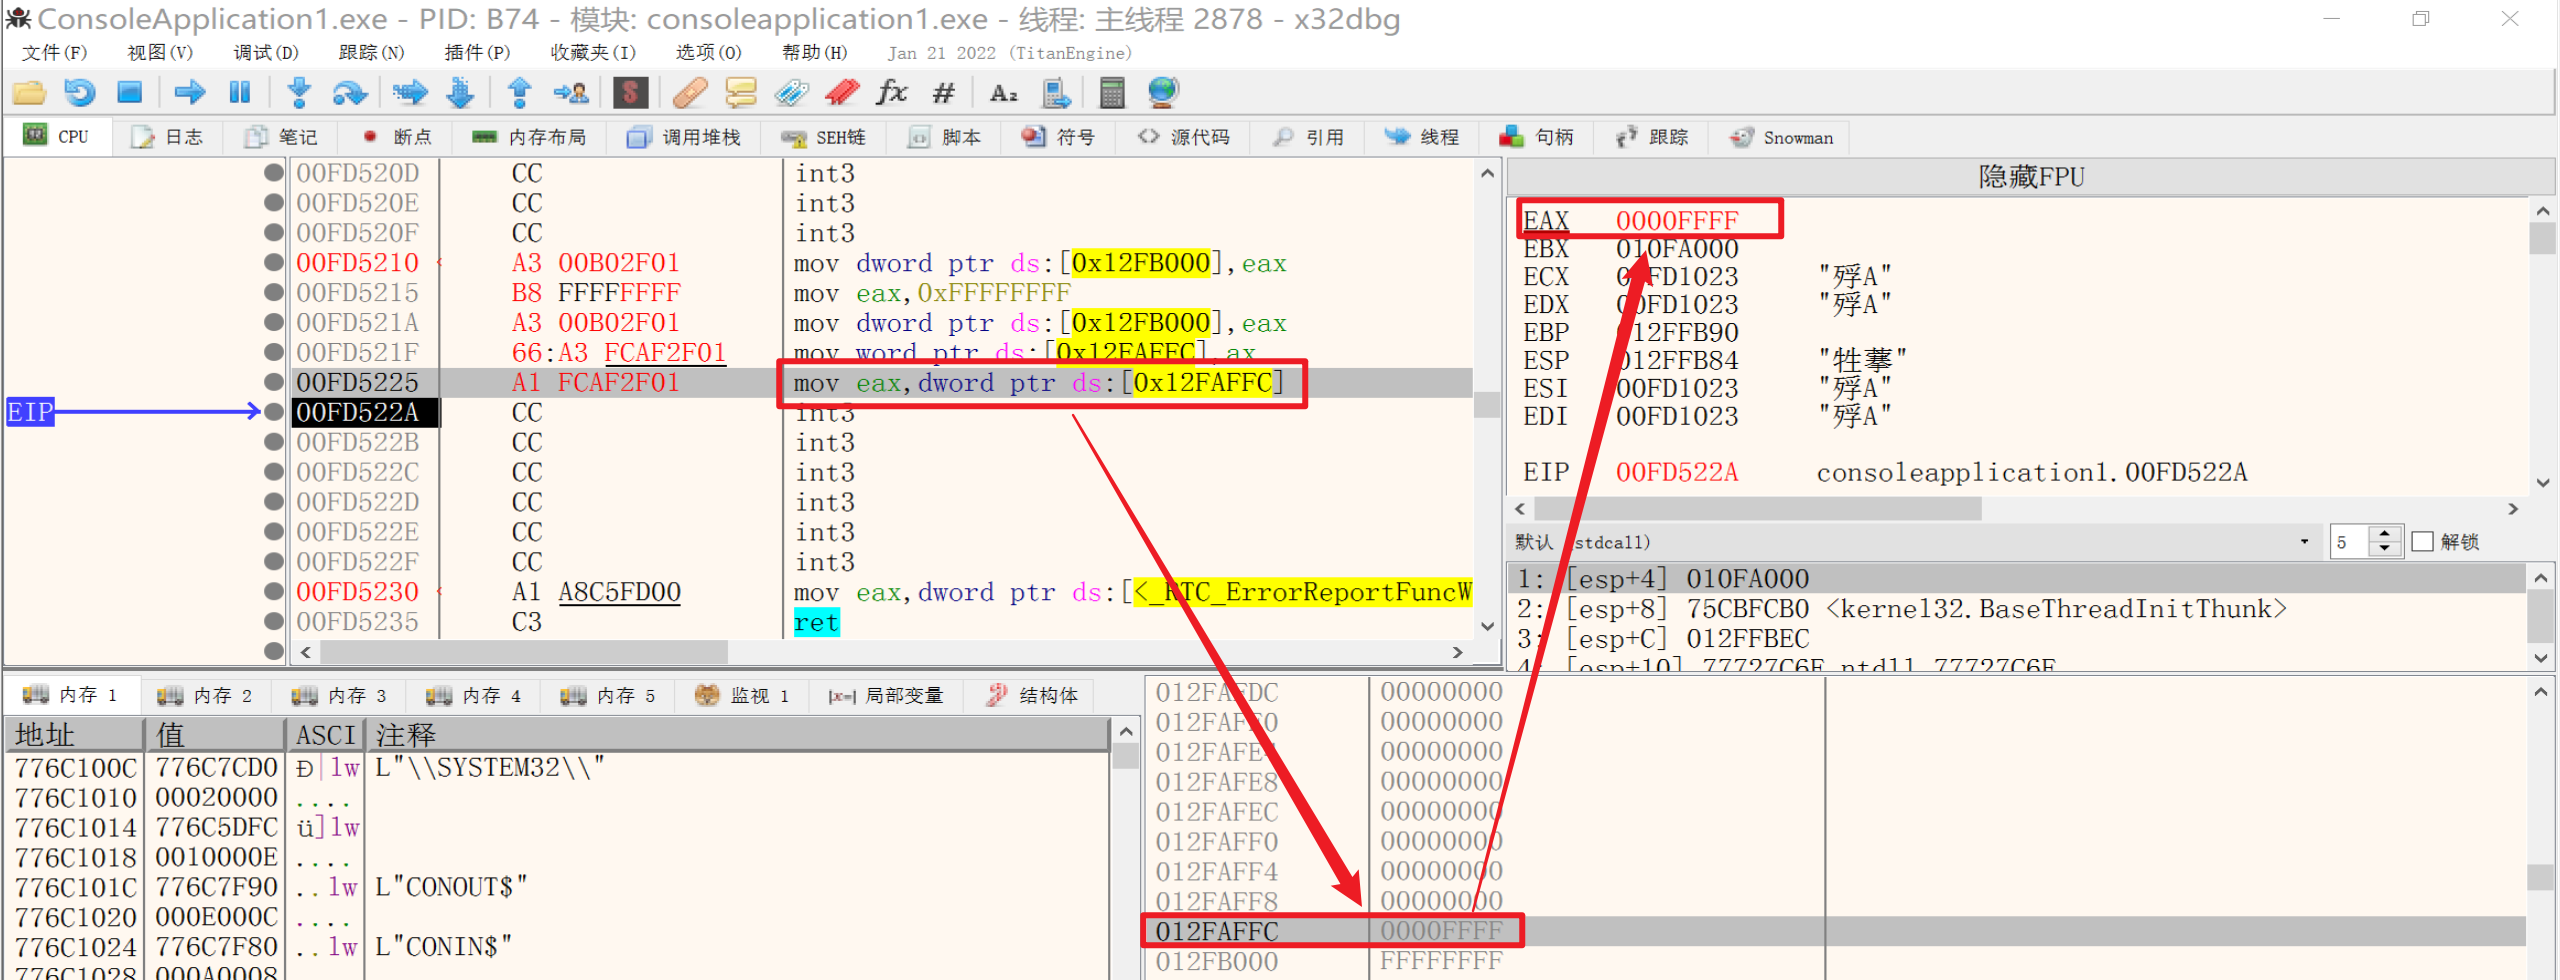Toggle breakpoint dot at address 00FD5210
The width and height of the screenshot is (2560, 980).
pos(273,263)
